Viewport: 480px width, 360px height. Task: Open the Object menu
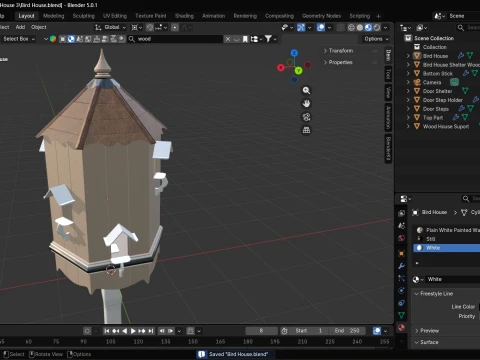39,27
